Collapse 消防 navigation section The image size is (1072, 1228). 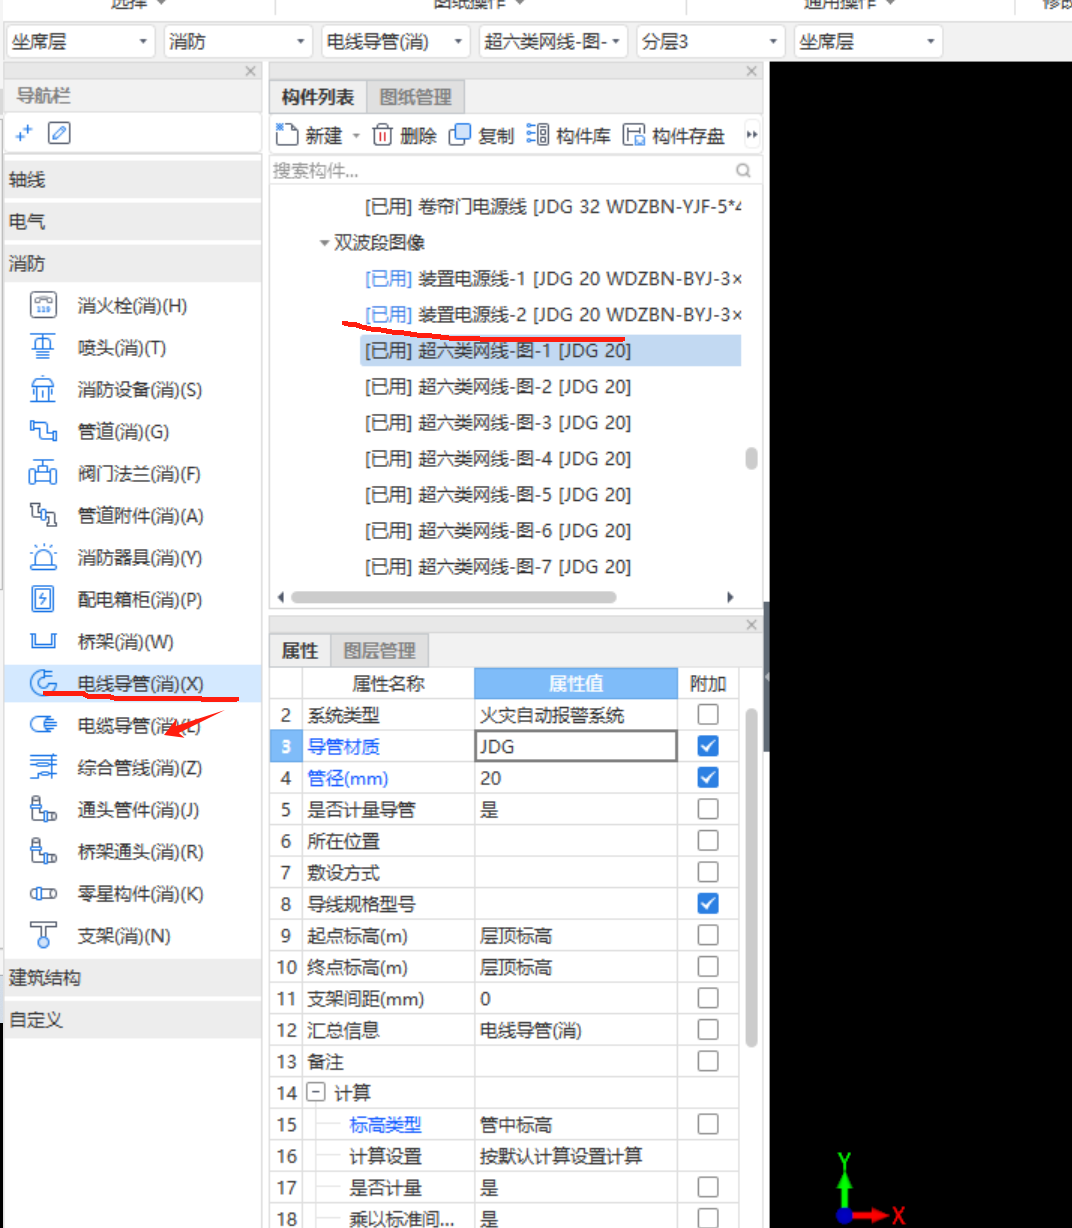[x=132, y=264]
